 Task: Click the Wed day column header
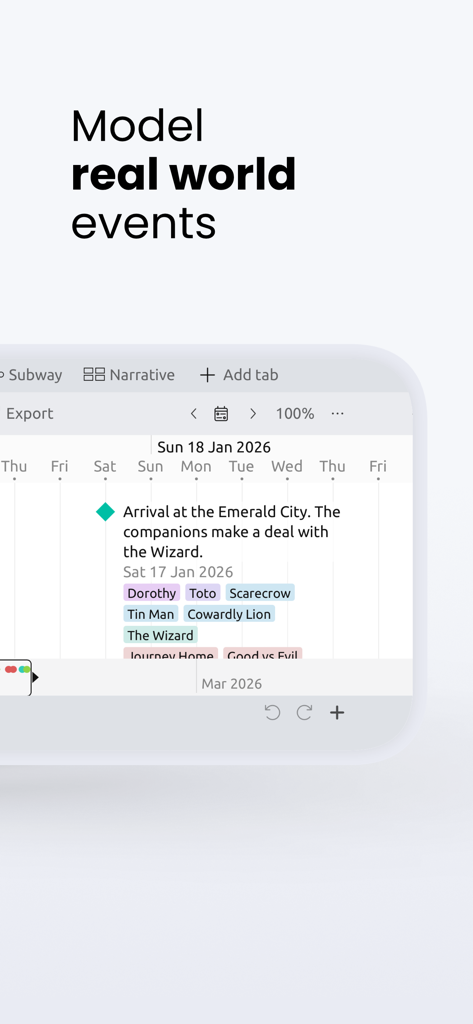287,466
